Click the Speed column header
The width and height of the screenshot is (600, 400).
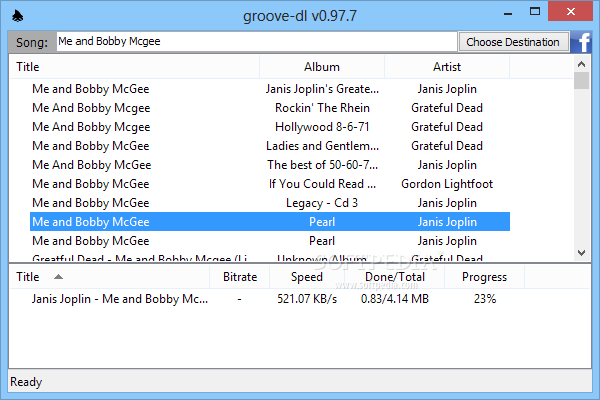(307, 277)
